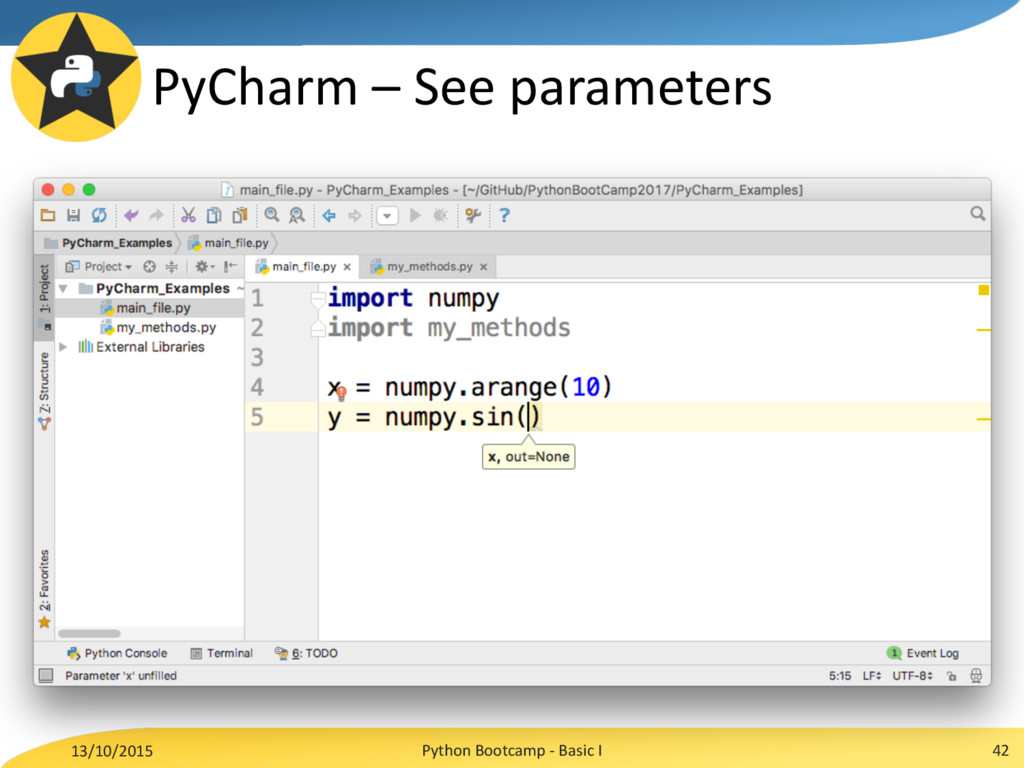
Task: Collapse imports with the line 1 fold marker
Action: [318, 300]
